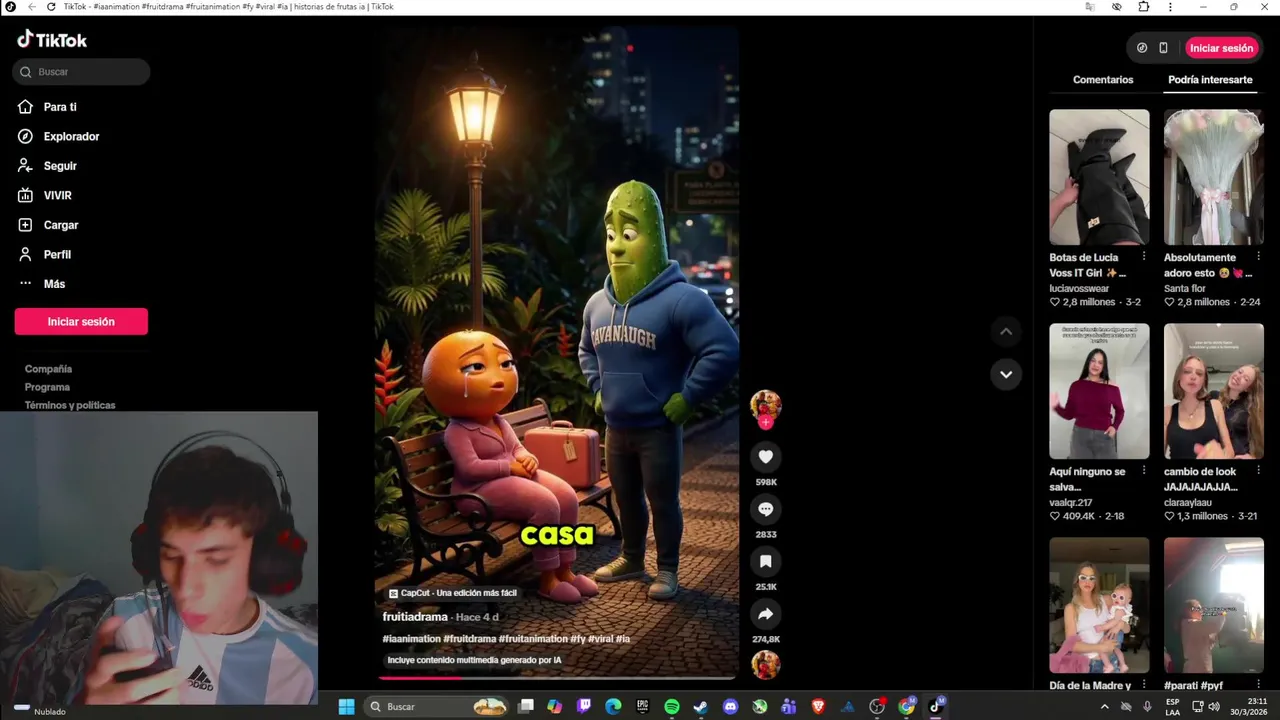Save the video with bookmark icon
Viewport: 1280px width, 720px height.
[766, 561]
